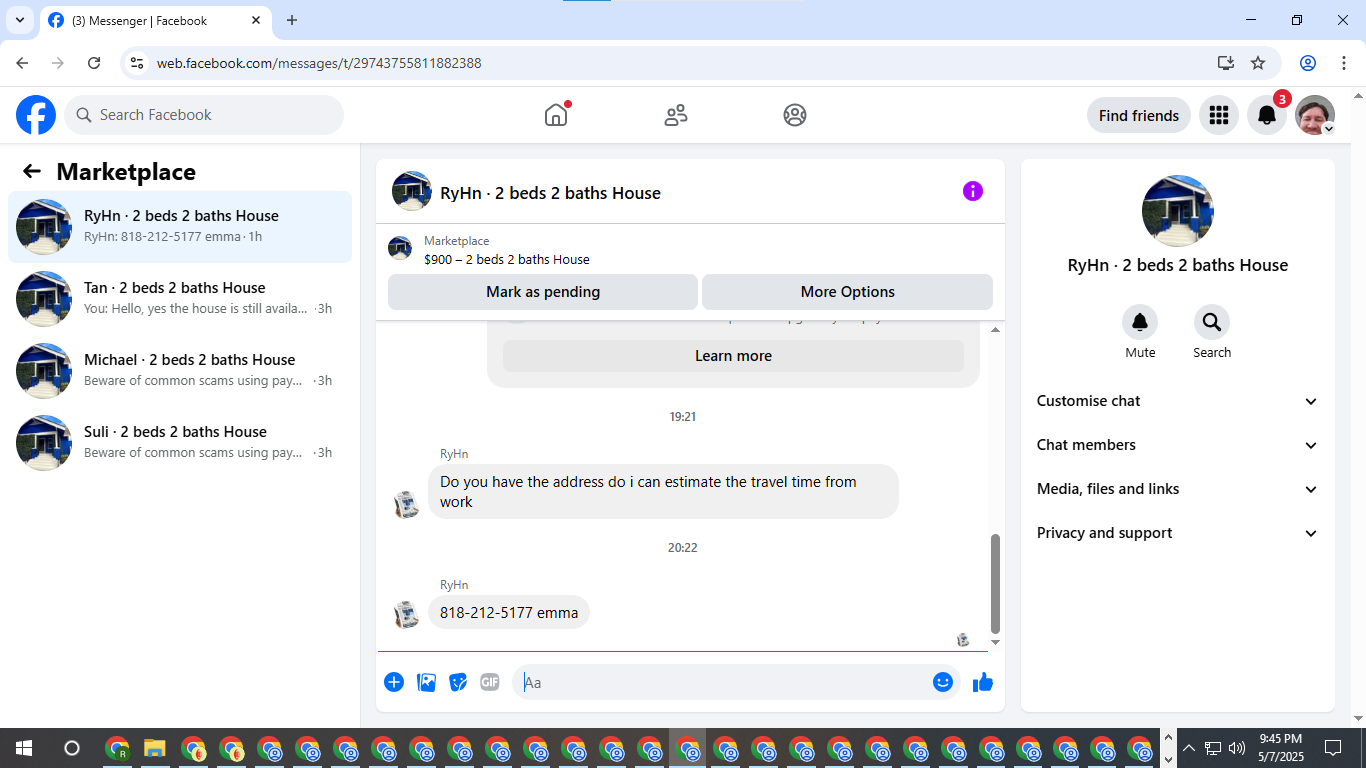The height and width of the screenshot is (768, 1366).
Task: Open the Facebook logo home link
Action: (36, 115)
